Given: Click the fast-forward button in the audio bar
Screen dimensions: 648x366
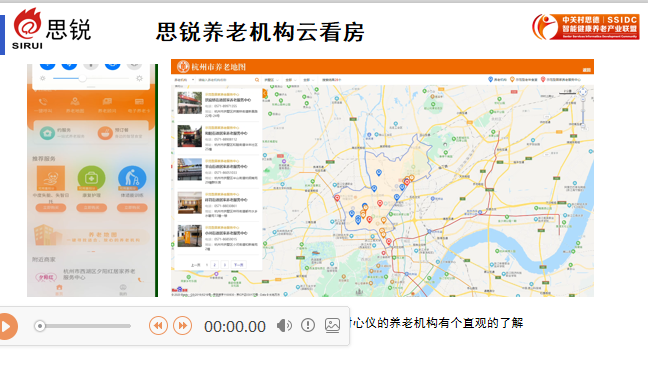Looking at the screenshot, I should [182, 326].
